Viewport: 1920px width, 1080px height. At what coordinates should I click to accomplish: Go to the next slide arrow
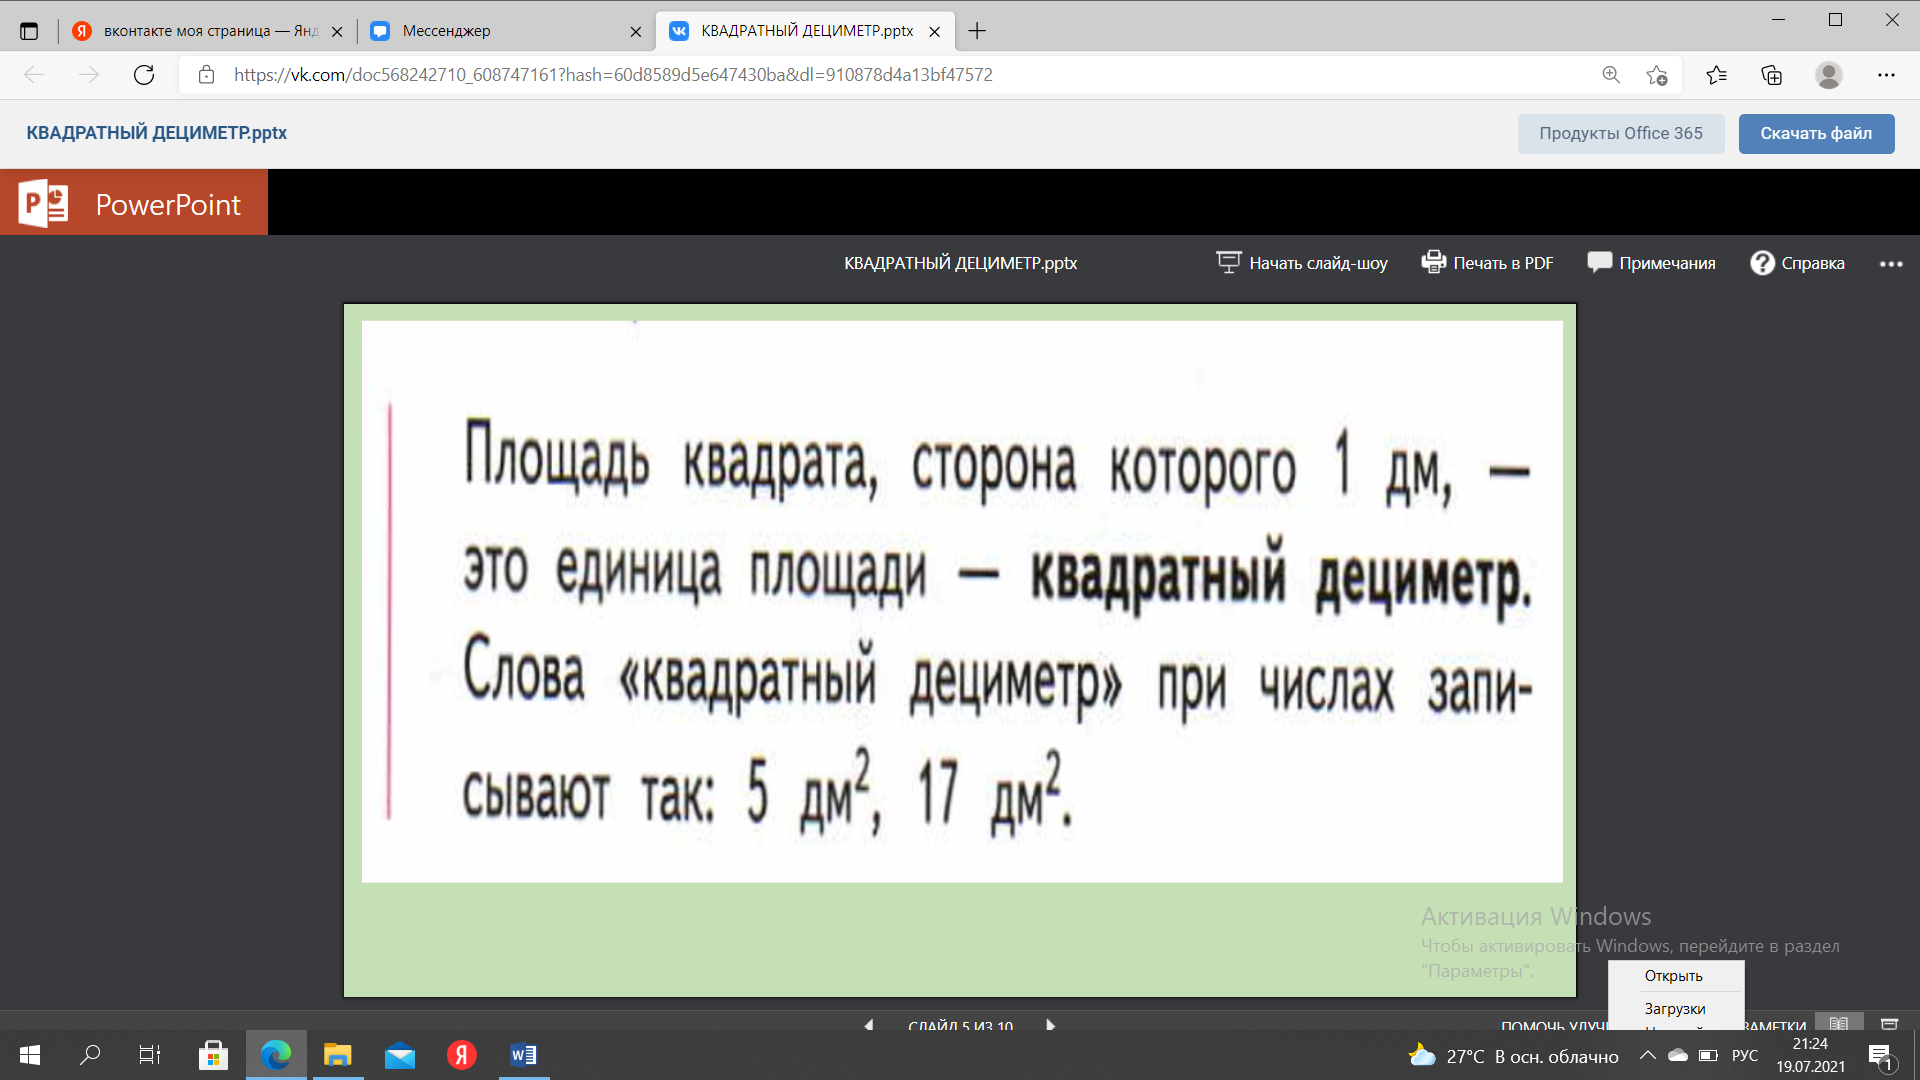tap(1050, 1025)
